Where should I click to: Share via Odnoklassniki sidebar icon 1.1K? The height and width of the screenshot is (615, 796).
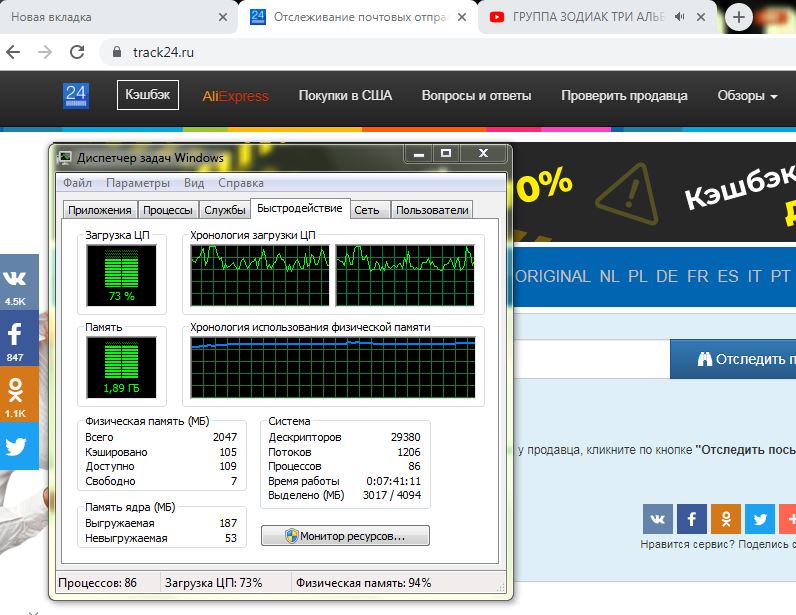click(19, 394)
